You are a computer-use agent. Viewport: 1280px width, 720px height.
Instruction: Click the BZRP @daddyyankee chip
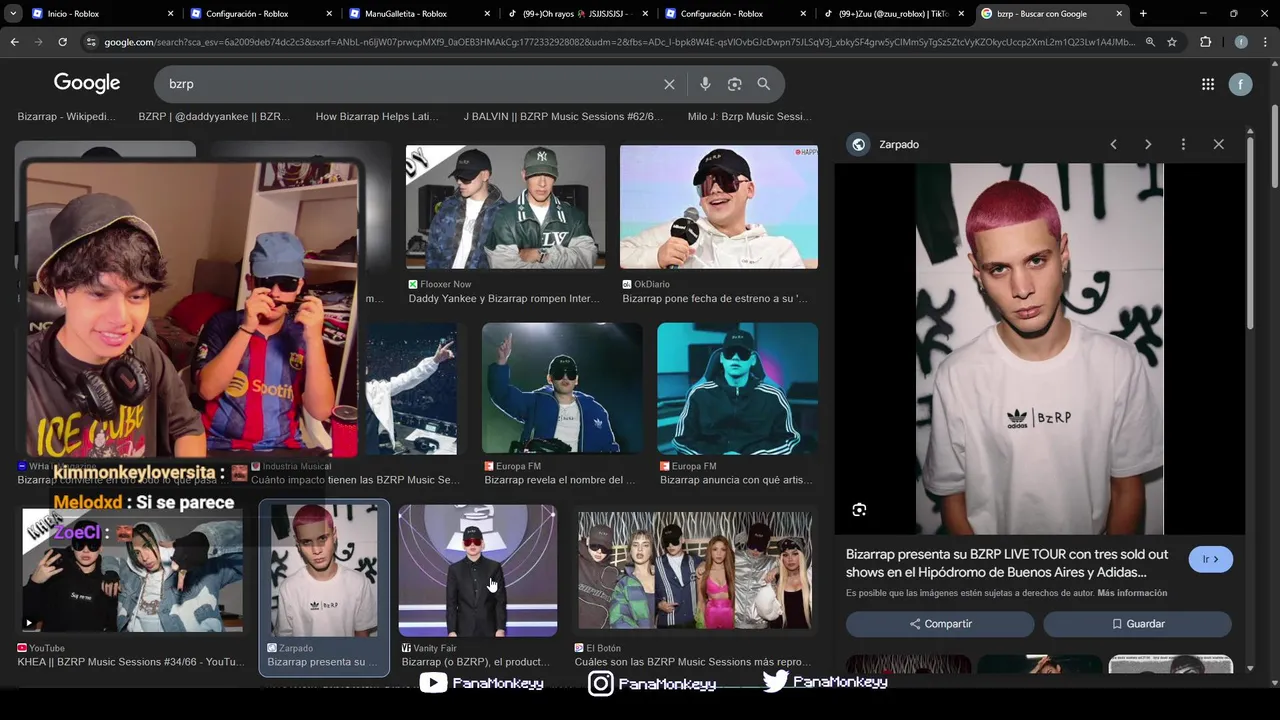point(214,117)
